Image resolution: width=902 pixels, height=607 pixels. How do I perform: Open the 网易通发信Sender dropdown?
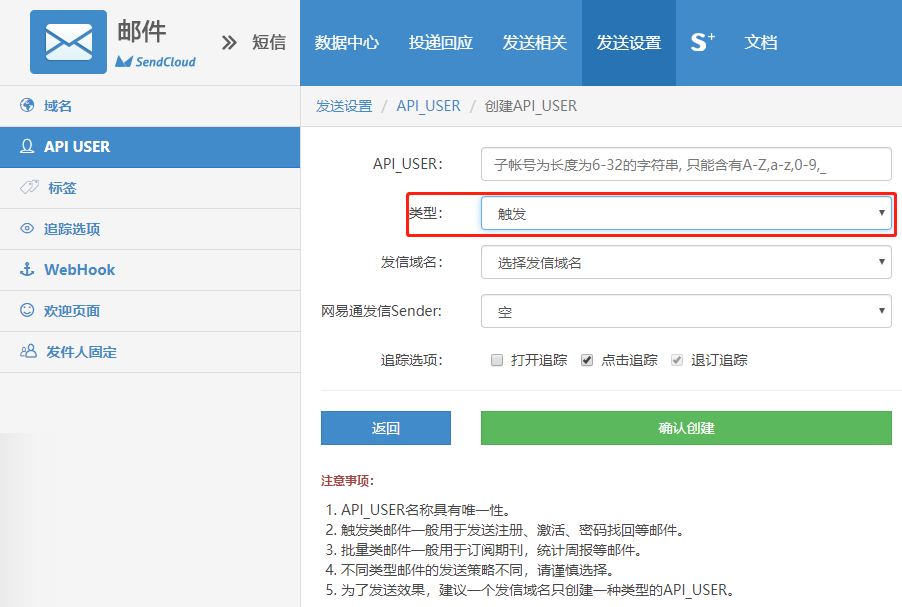(x=686, y=311)
